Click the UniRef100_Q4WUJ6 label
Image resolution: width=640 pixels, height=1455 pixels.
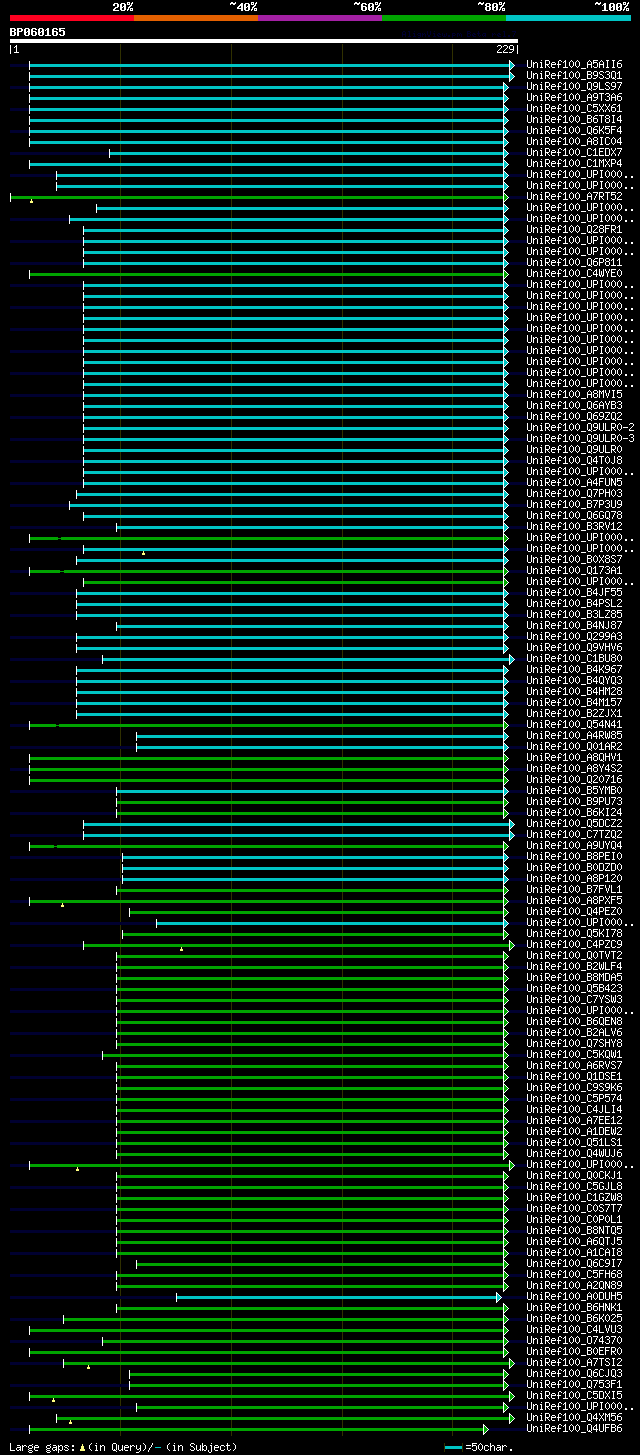(x=574, y=1153)
